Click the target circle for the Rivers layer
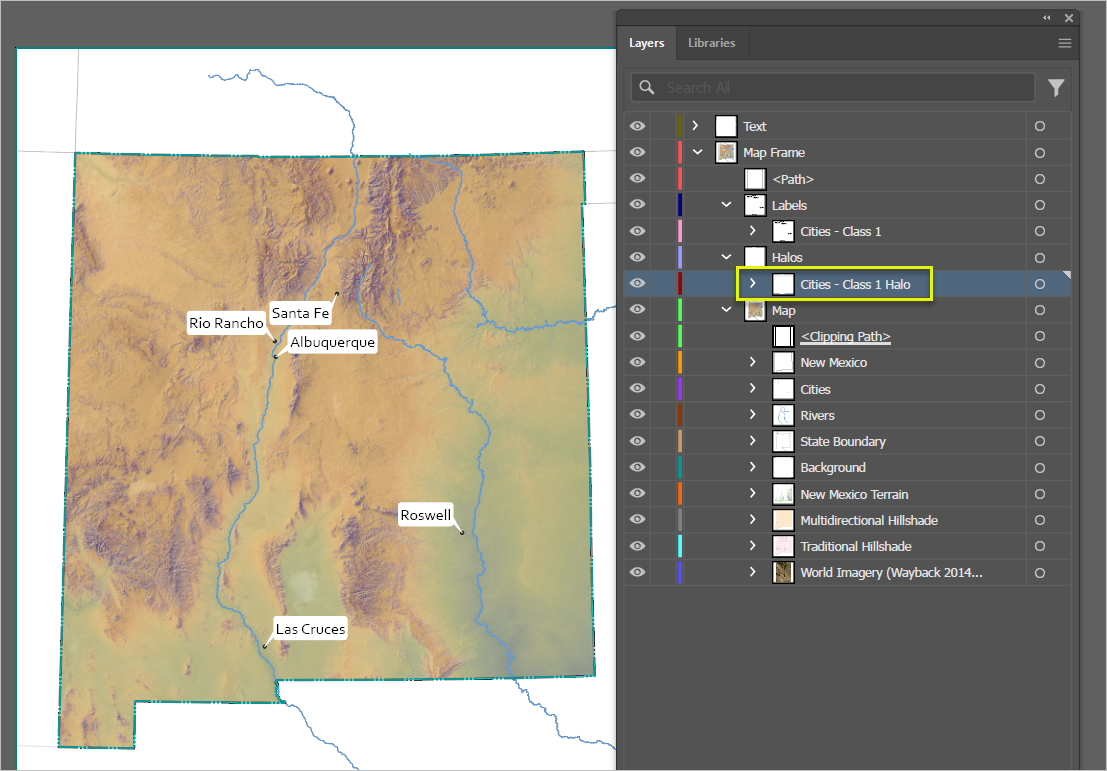This screenshot has height=771, width=1107. click(1040, 414)
